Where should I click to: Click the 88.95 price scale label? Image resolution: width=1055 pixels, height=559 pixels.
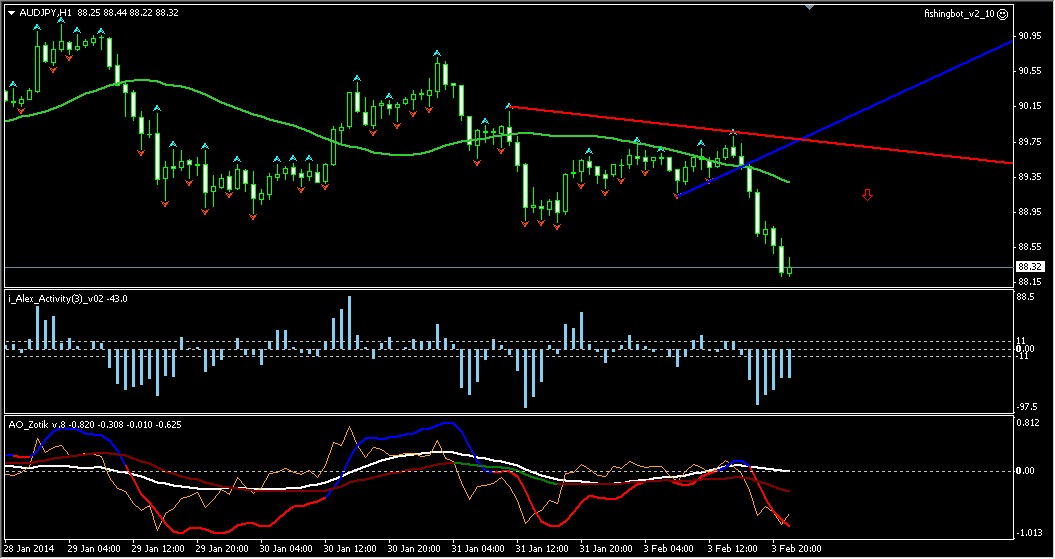point(1030,211)
